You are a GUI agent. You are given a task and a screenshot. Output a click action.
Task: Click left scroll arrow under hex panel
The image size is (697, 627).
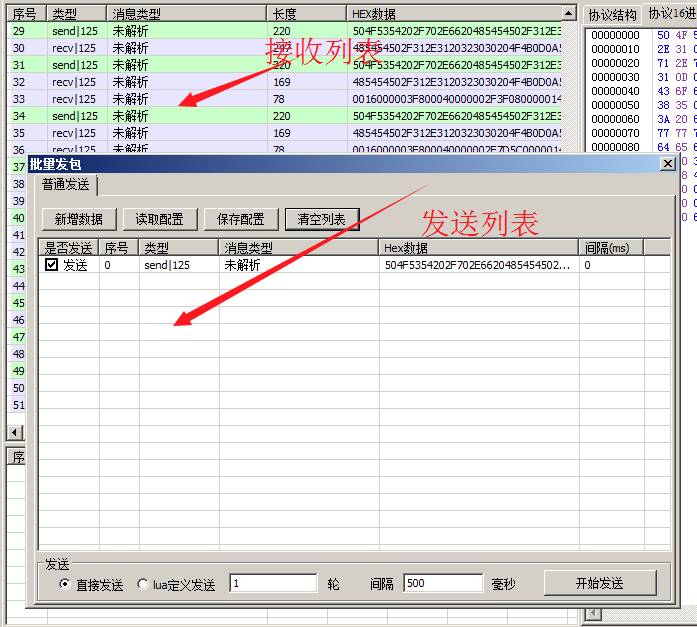592,615
